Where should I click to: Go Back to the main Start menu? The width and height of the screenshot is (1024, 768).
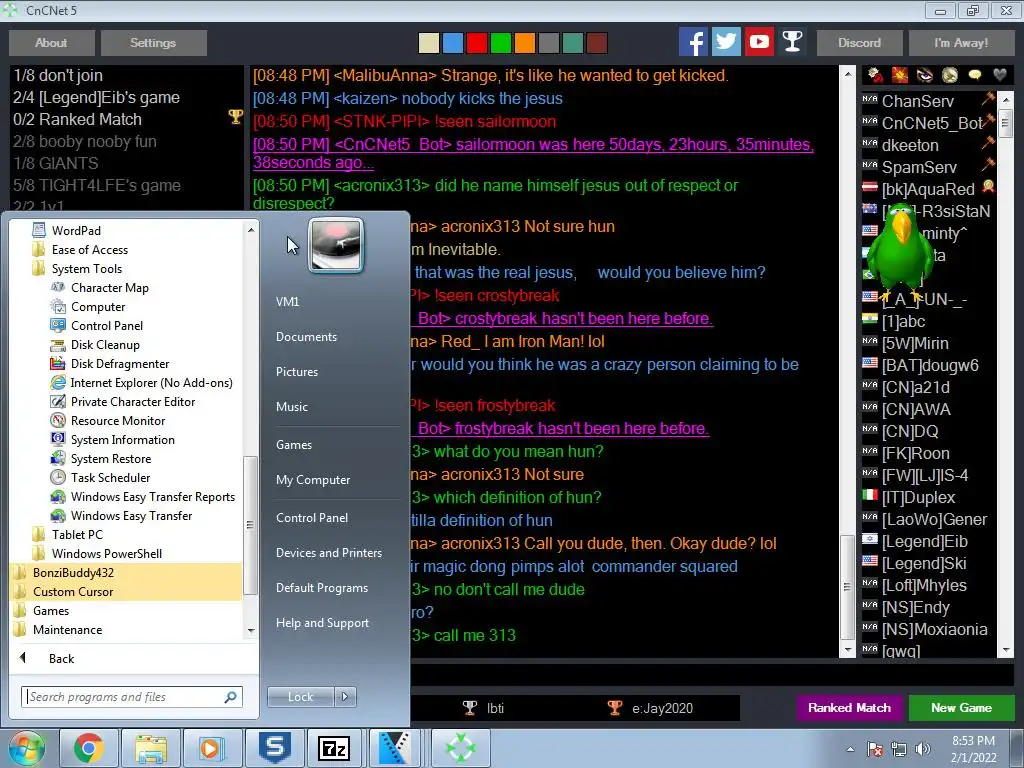tap(61, 659)
